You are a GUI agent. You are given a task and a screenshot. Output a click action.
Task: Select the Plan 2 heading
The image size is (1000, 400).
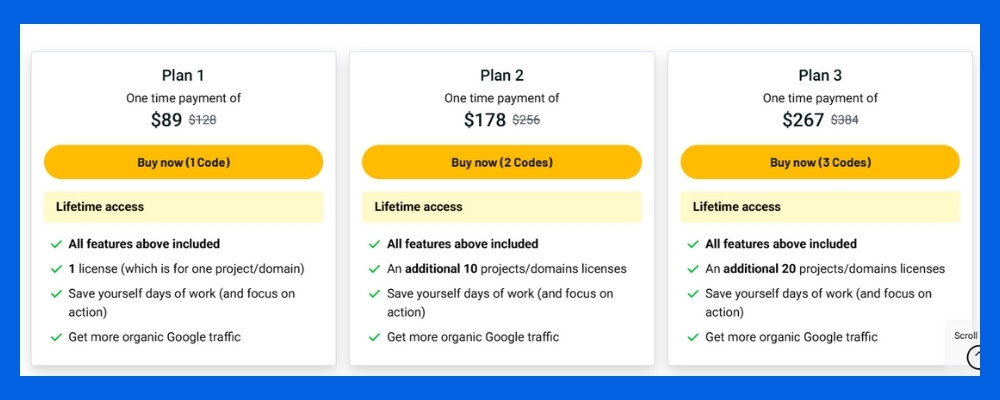pyautogui.click(x=501, y=75)
